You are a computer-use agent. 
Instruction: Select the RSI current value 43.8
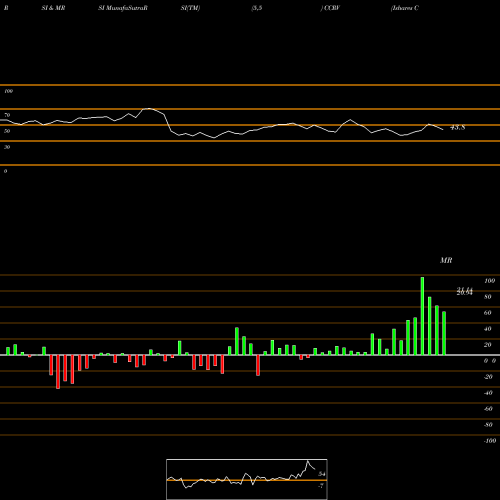[457, 127]
